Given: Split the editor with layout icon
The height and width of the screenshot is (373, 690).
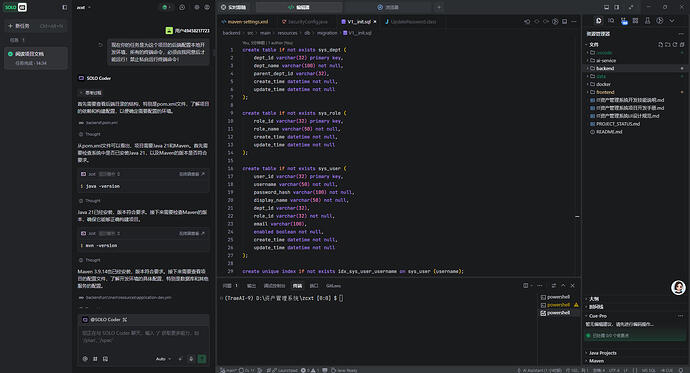Looking at the screenshot, I should (x=565, y=22).
